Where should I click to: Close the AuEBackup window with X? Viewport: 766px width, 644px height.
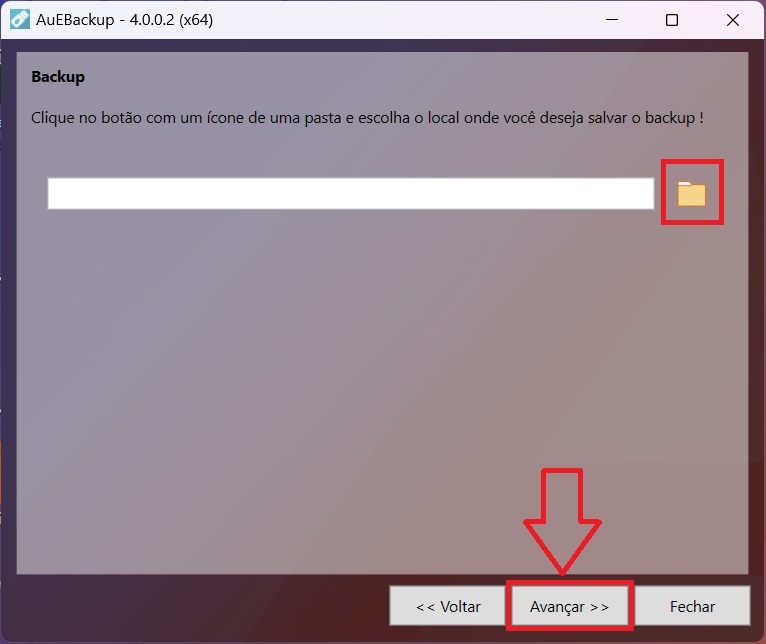[x=732, y=20]
